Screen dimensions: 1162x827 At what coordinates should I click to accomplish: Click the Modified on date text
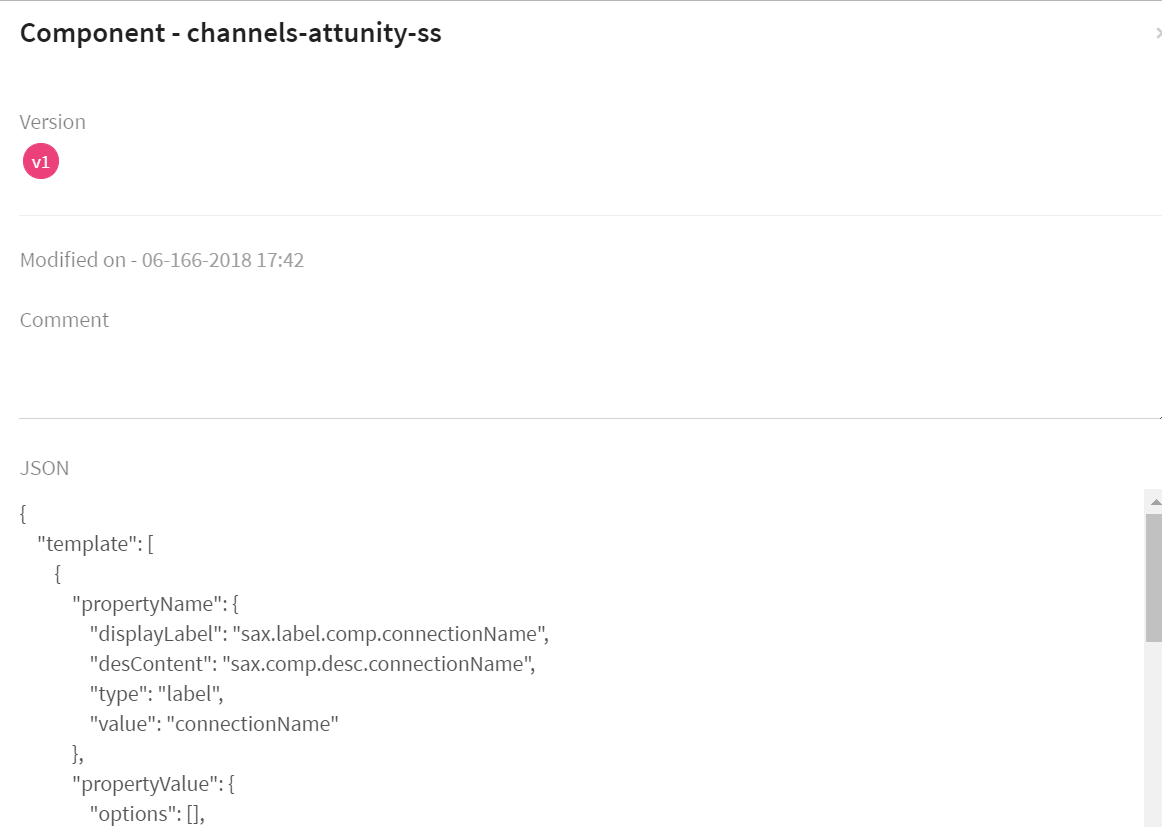[x=162, y=261]
